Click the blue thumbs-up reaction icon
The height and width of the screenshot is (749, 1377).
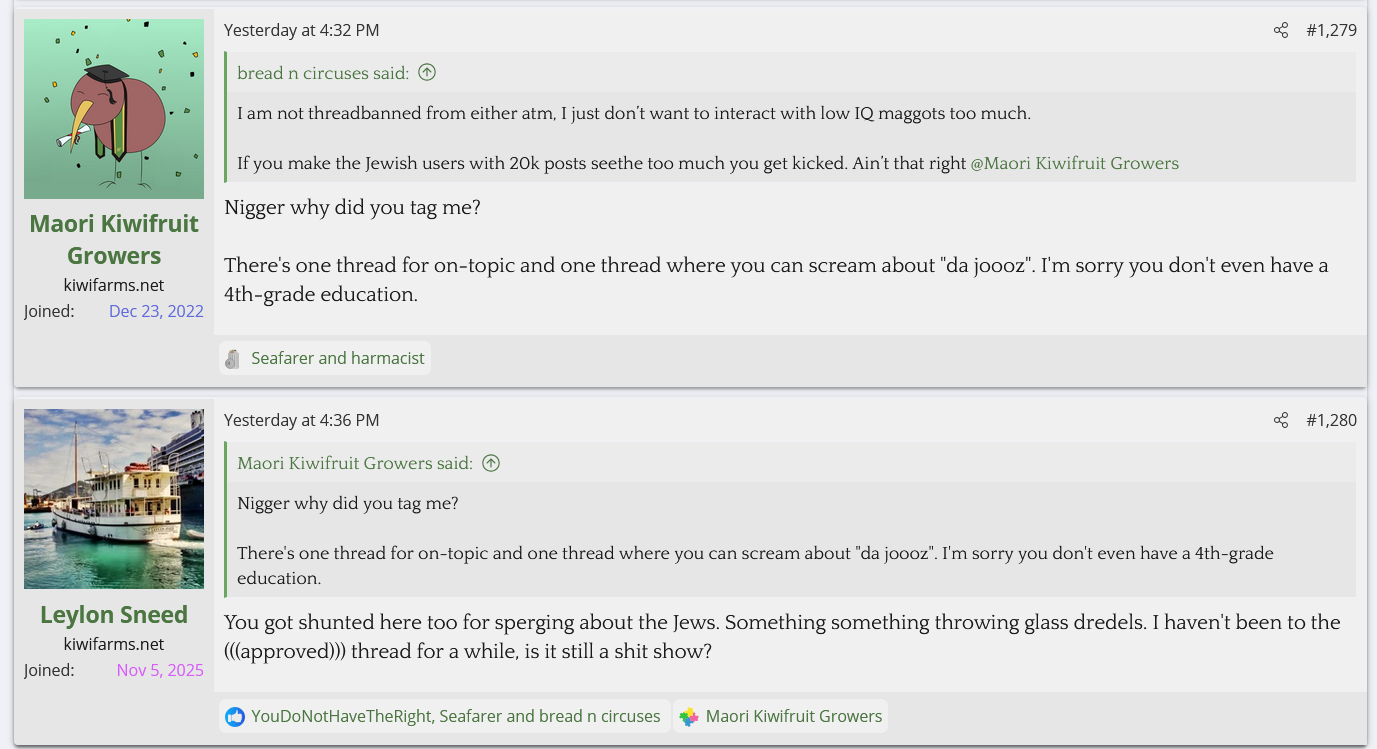(235, 716)
